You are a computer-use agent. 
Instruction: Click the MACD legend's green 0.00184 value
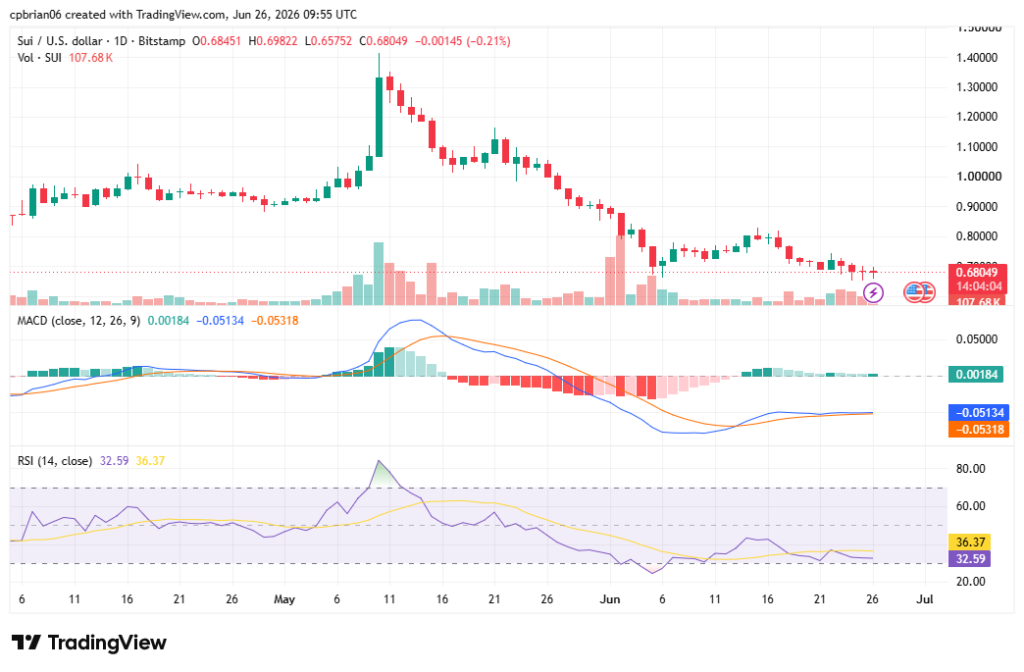[x=168, y=321]
